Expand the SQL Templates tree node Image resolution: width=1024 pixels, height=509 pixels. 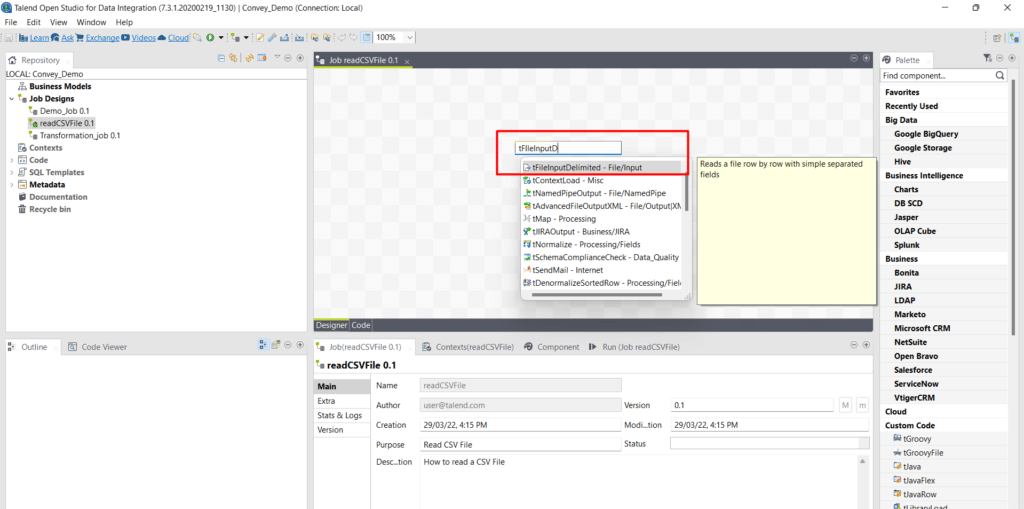pos(11,172)
